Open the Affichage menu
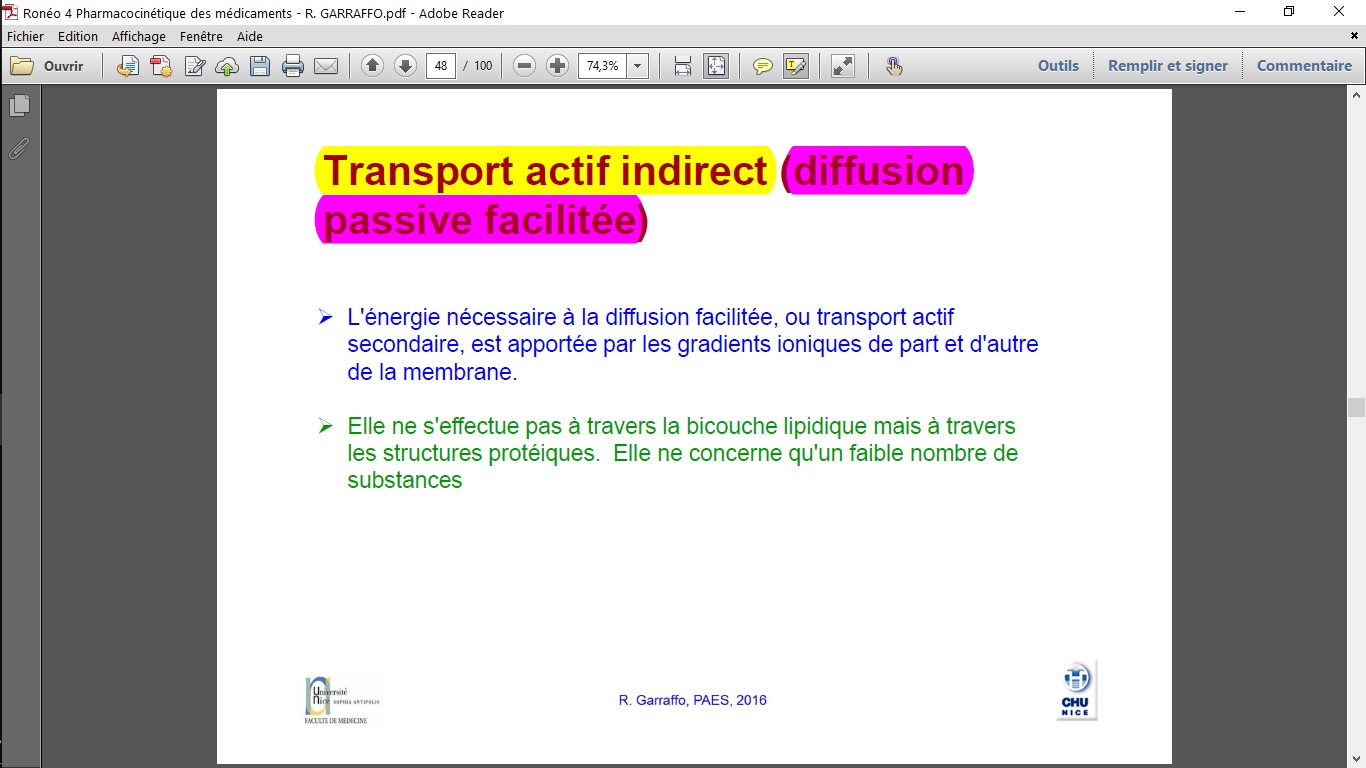The image size is (1366, 768). (139, 36)
